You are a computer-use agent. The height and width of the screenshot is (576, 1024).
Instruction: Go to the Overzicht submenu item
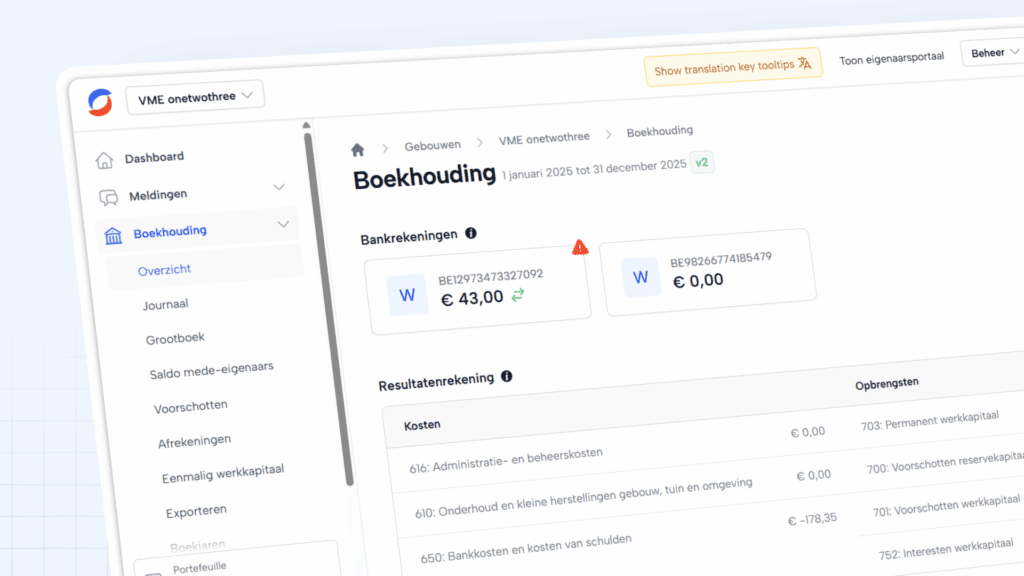click(x=164, y=270)
